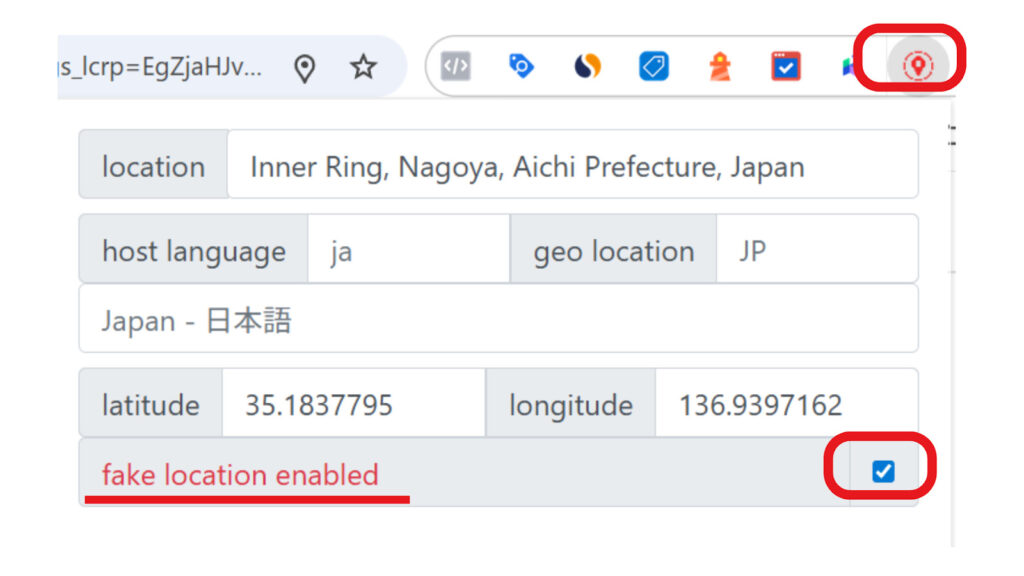Image resolution: width=1024 pixels, height=576 pixels.
Task: Open the red window checkmark extension
Action: [x=786, y=67]
